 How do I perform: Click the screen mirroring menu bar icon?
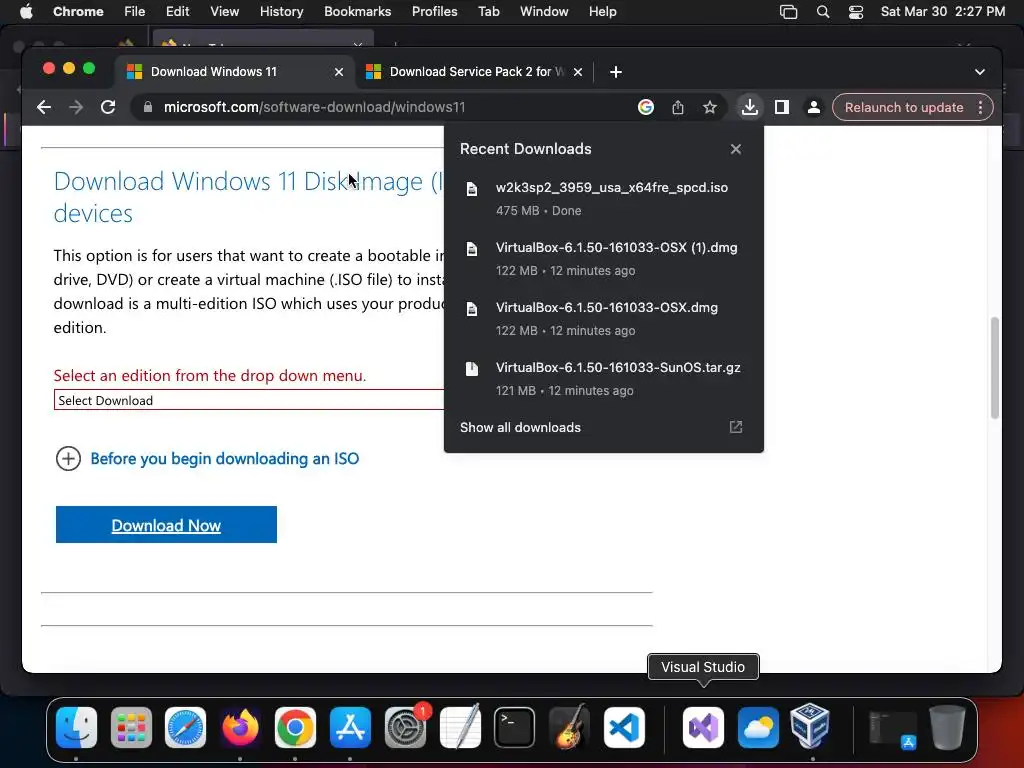pos(788,12)
